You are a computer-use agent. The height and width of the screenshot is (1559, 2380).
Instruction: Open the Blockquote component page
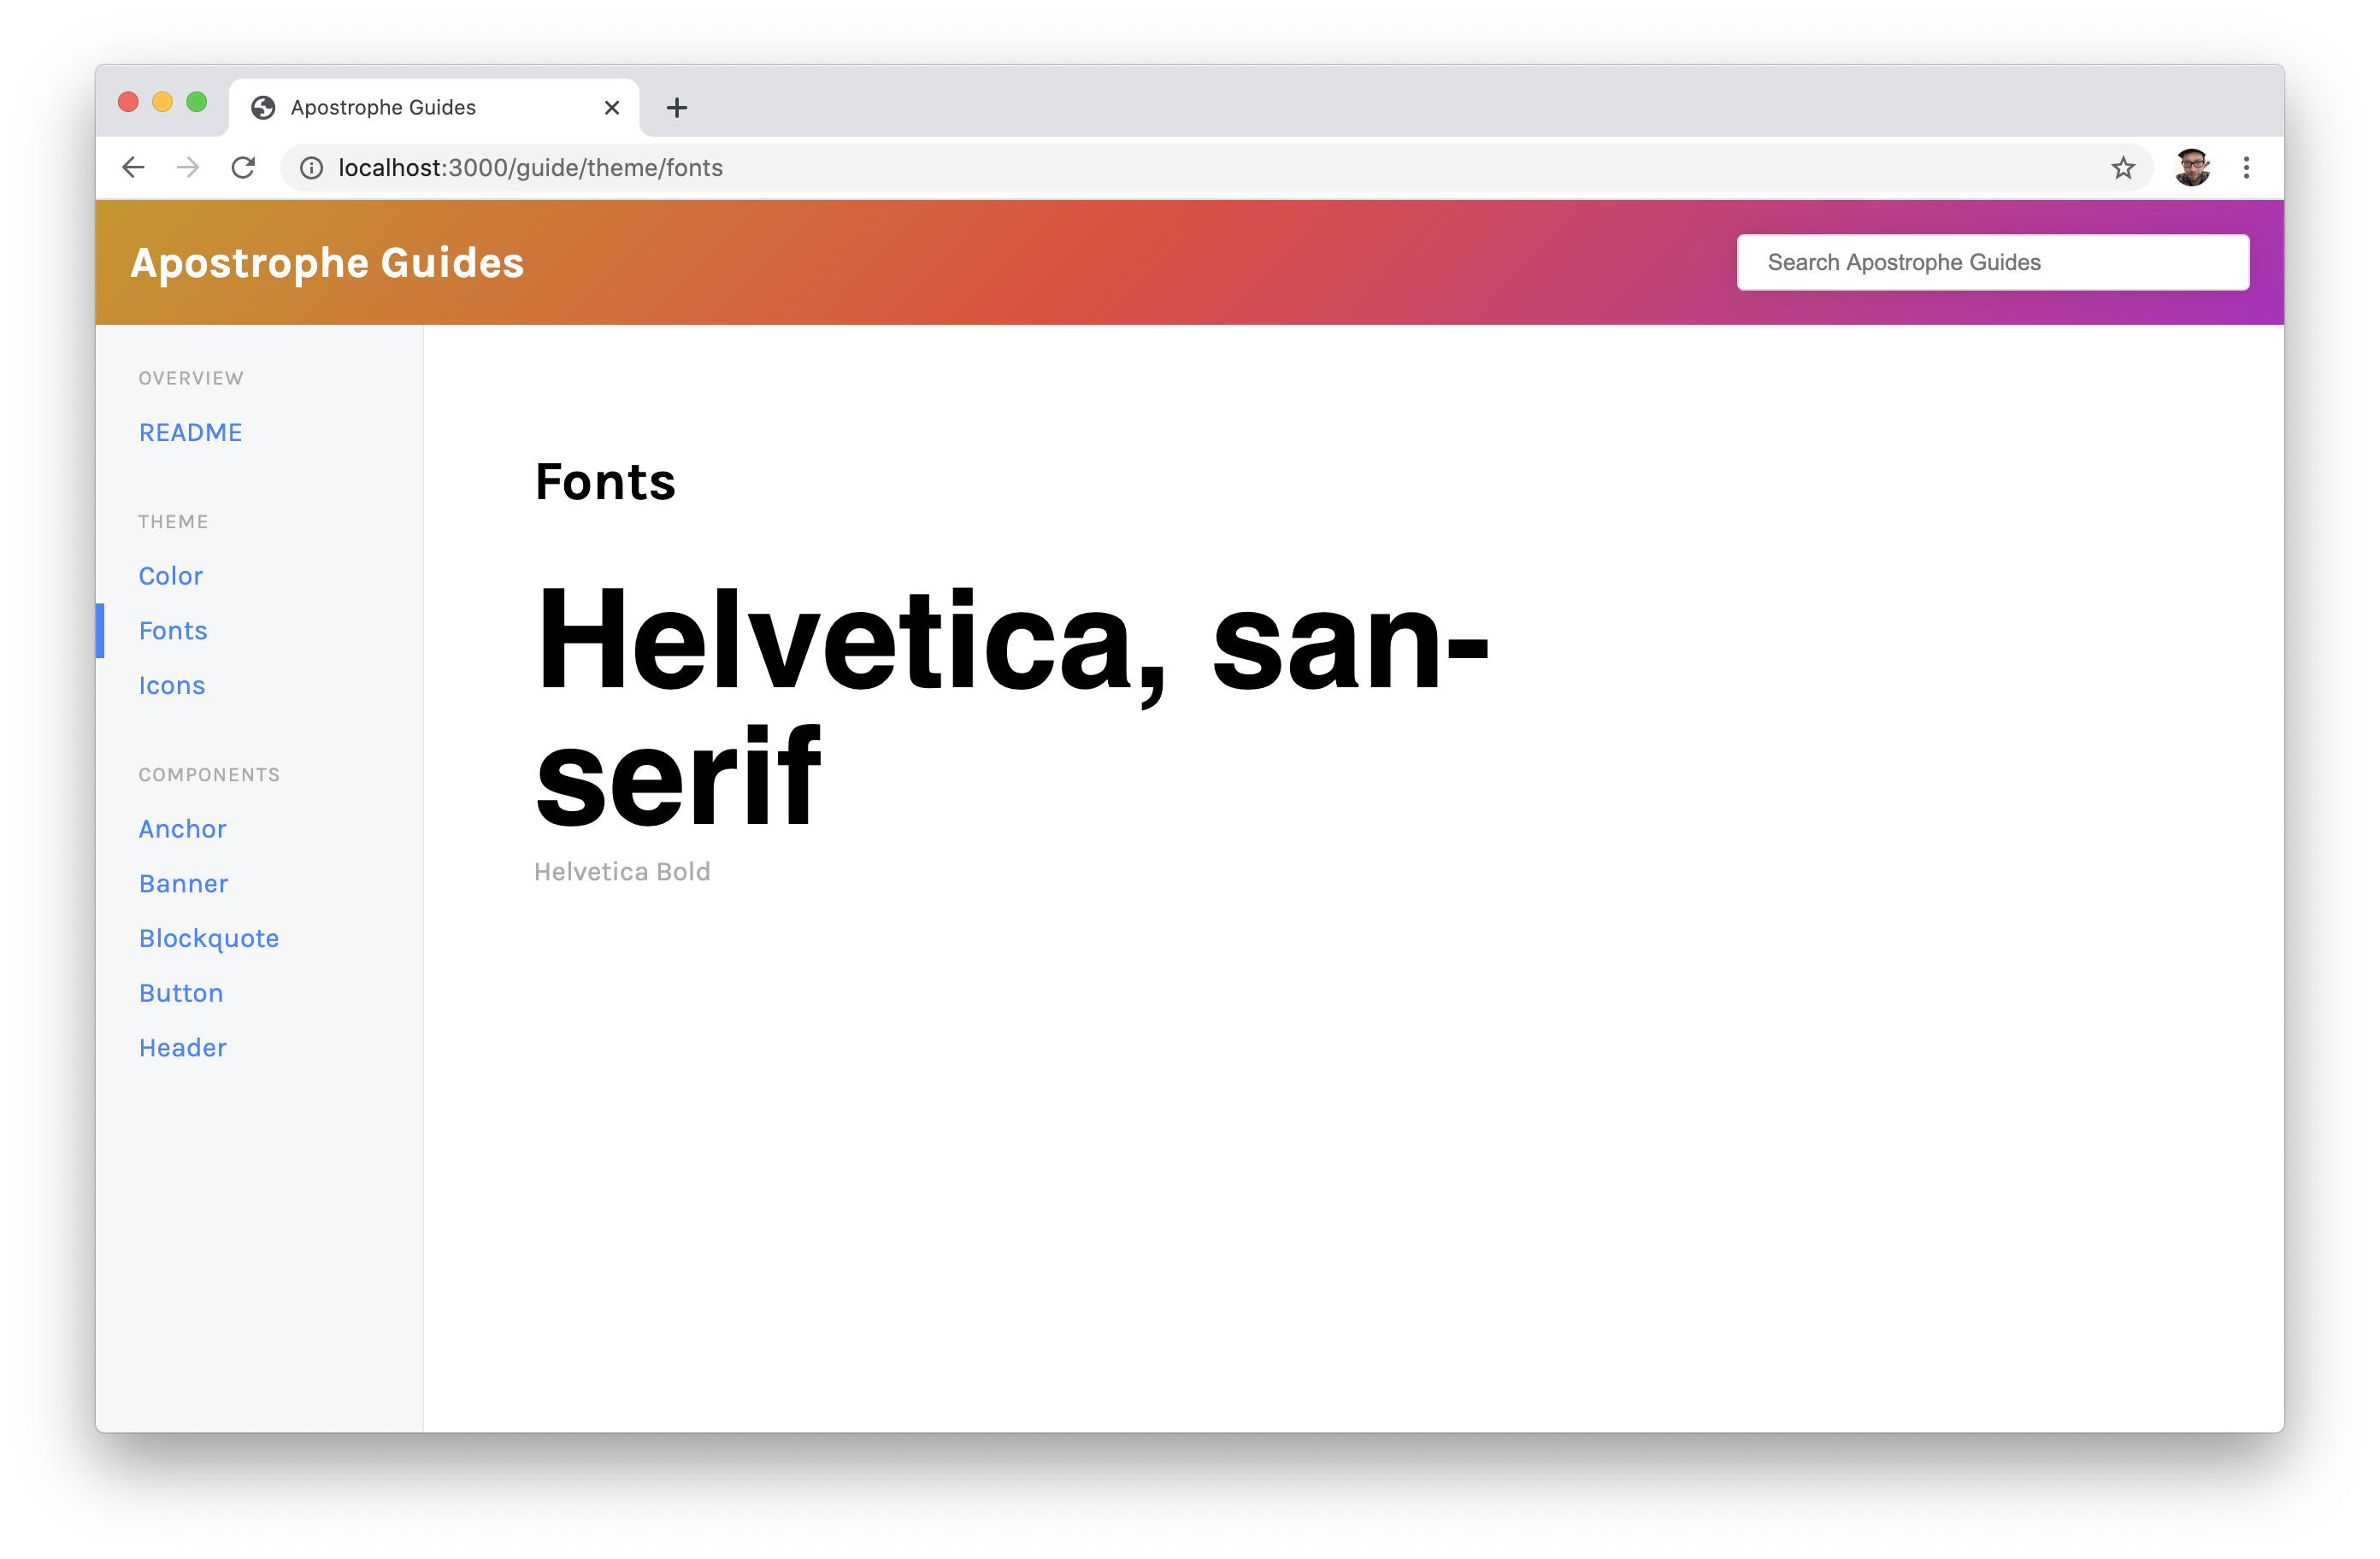209,939
